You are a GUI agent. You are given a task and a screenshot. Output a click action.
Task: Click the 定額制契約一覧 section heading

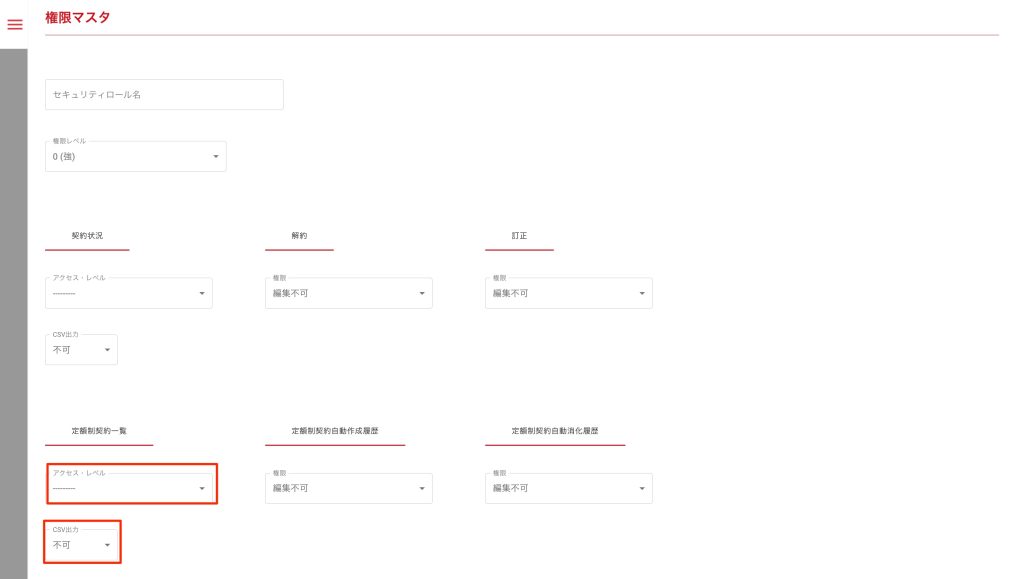pos(99,431)
